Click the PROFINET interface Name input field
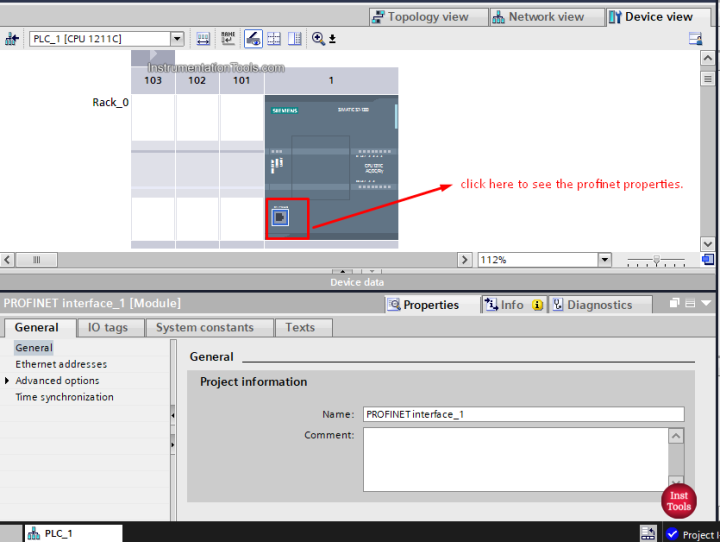This screenshot has width=720, height=542. tap(523, 414)
